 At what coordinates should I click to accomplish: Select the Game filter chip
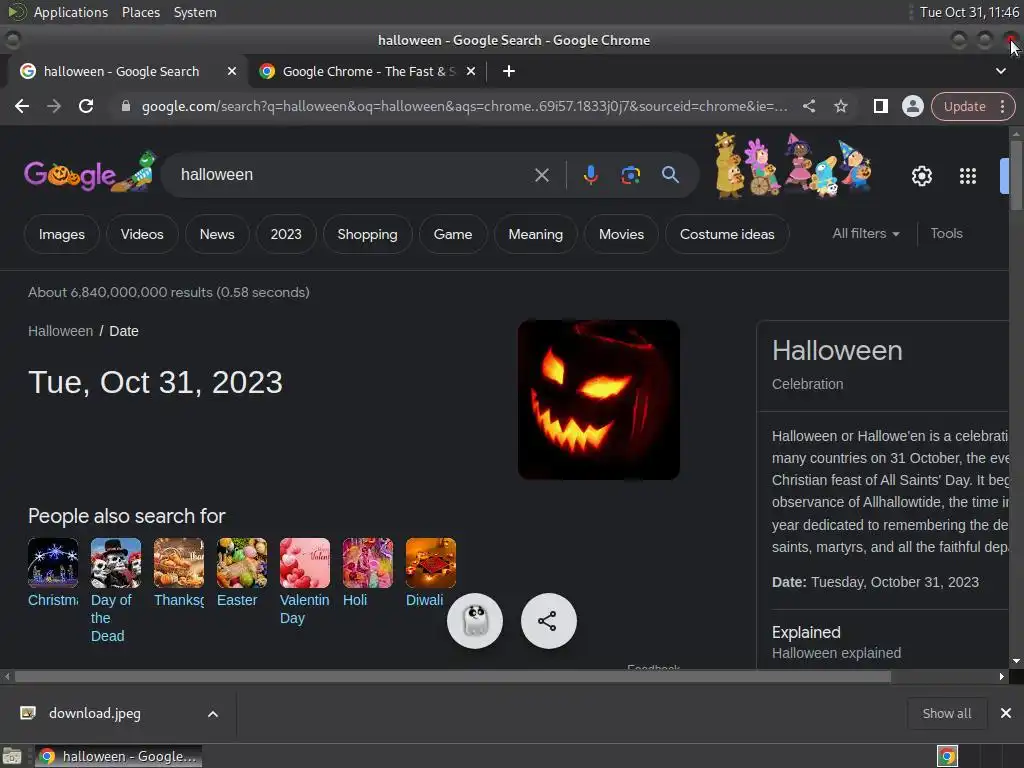[x=453, y=234]
